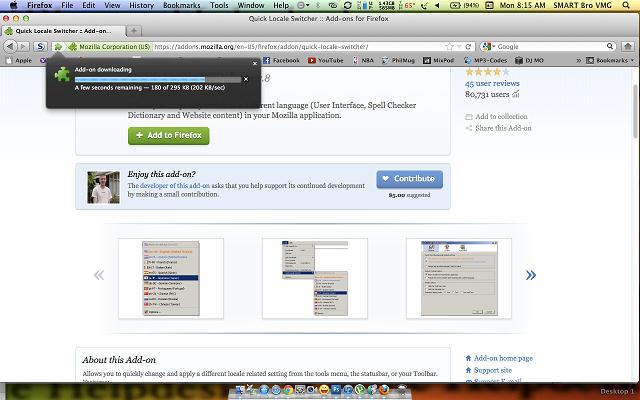Open the MP3-Codes bookmark

485,60
